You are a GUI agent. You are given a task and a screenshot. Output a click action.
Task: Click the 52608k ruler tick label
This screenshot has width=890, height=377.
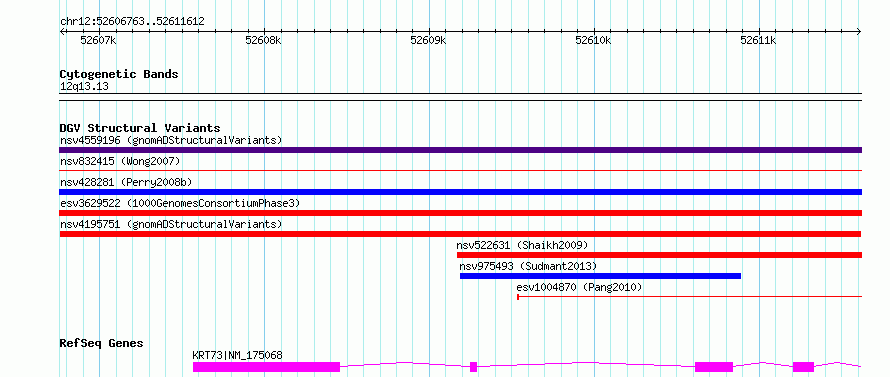pyautogui.click(x=263, y=40)
